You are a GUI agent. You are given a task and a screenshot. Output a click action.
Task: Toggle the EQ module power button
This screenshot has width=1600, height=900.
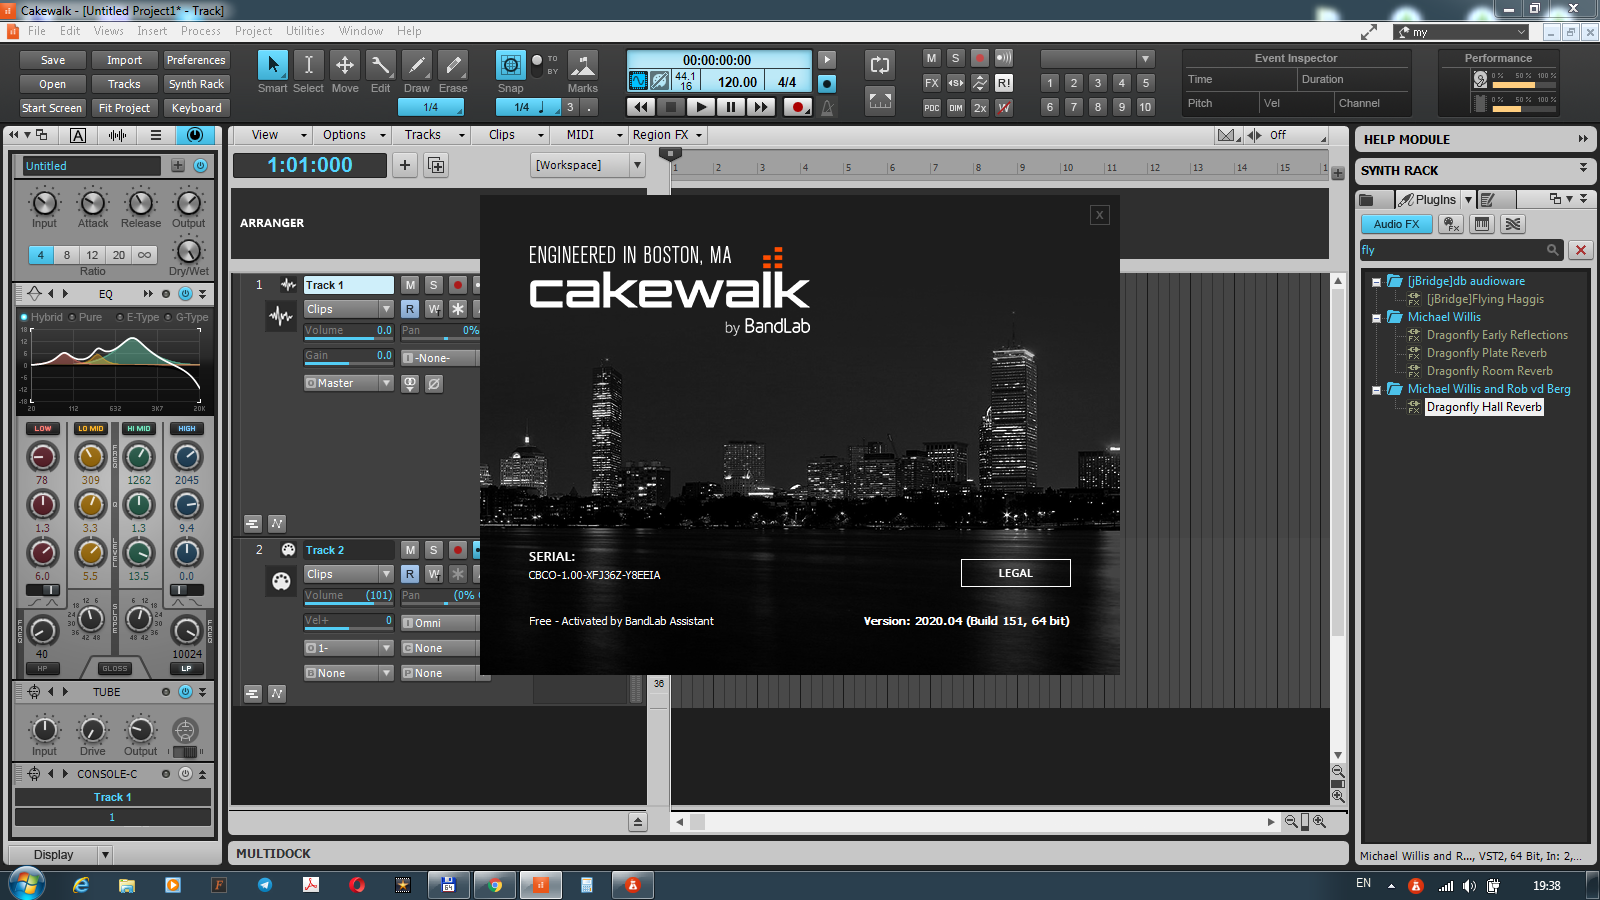(x=185, y=294)
